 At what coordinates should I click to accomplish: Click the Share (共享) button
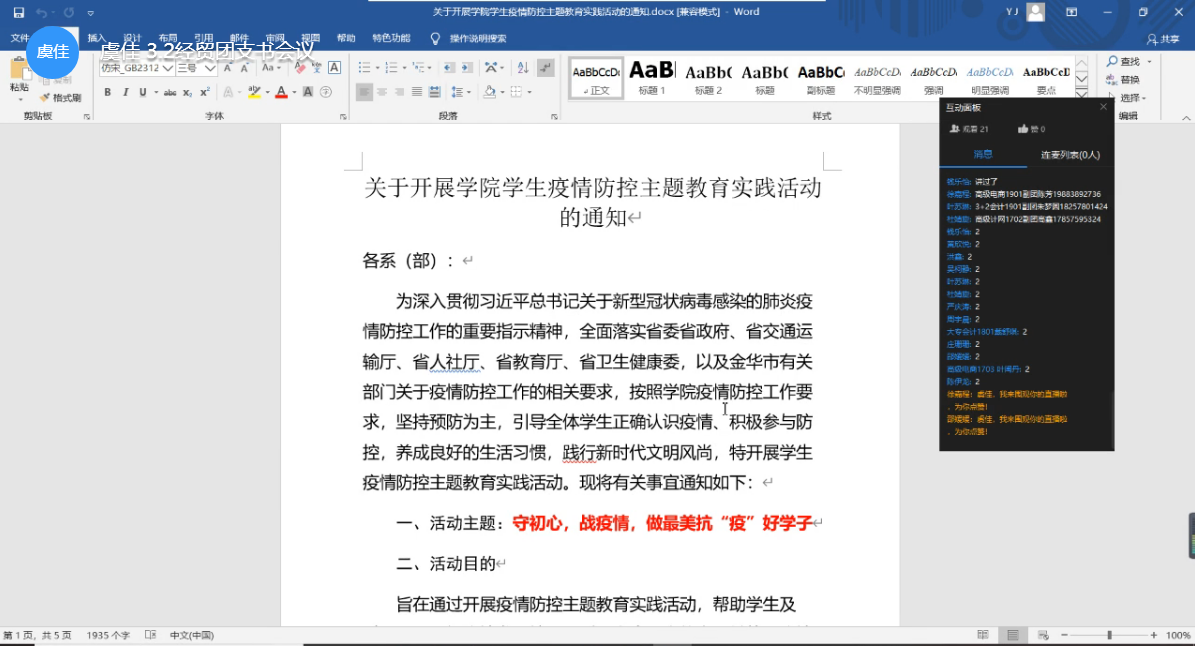click(x=1163, y=38)
